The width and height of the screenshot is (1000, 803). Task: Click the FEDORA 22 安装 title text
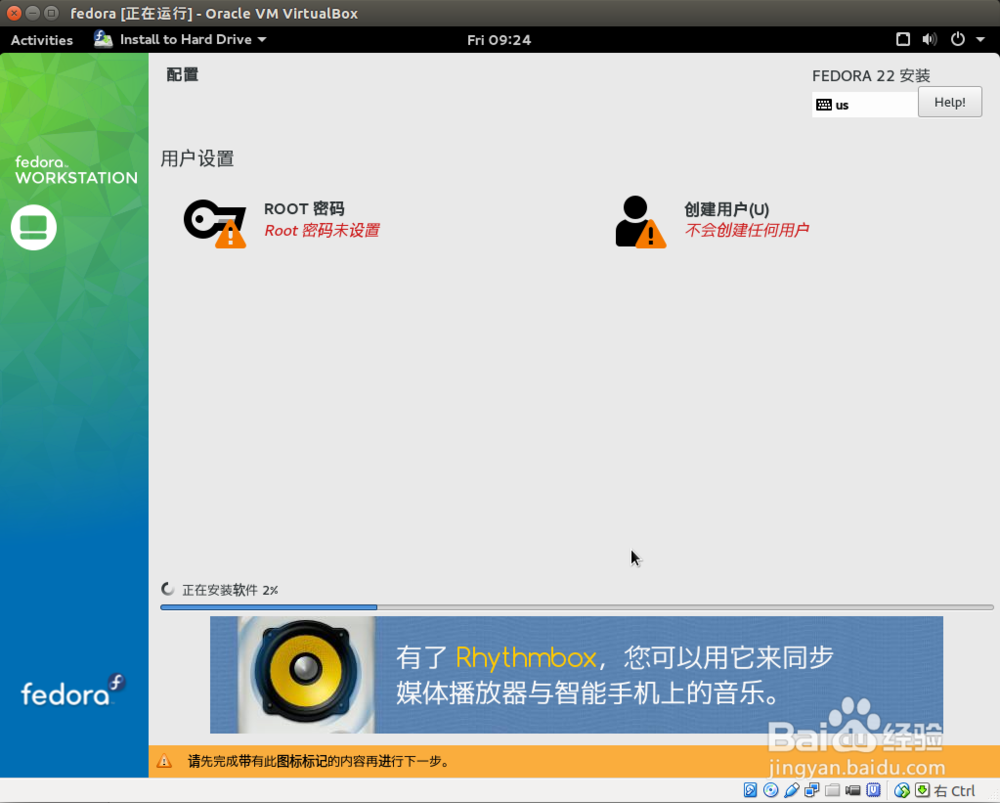pyautogui.click(x=871, y=75)
